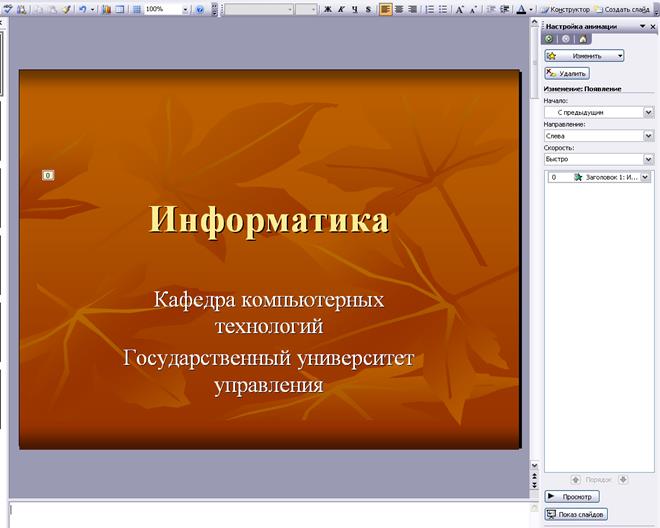The image size is (660, 528).
Task: Toggle underline Ч formatting
Action: 355,9
